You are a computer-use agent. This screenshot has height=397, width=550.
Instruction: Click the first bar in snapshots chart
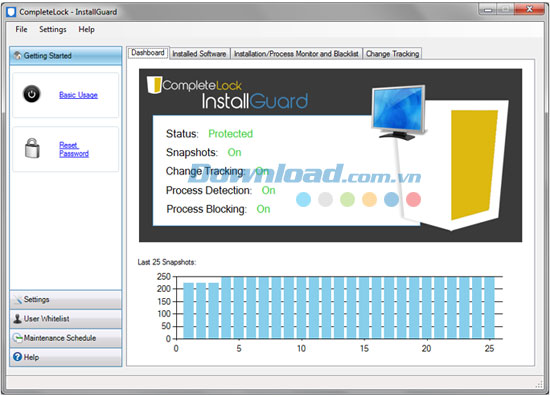[x=189, y=311]
